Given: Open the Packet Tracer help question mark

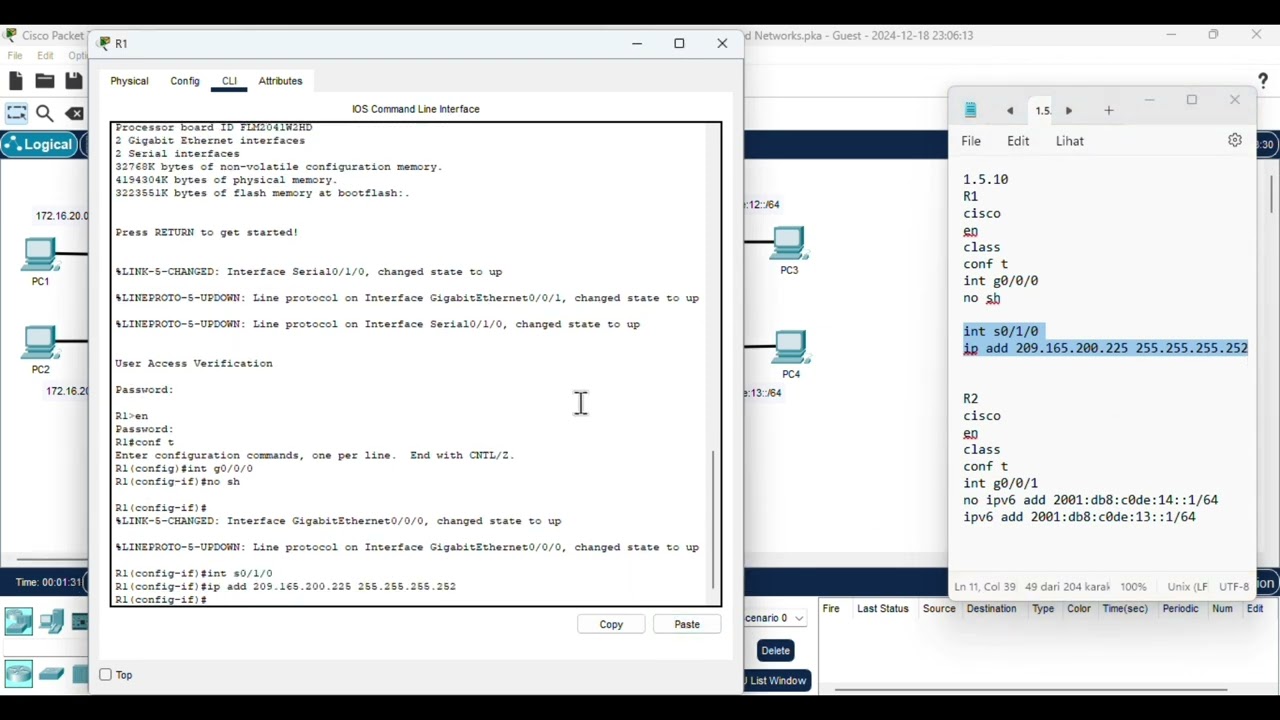Looking at the screenshot, I should tap(1262, 81).
